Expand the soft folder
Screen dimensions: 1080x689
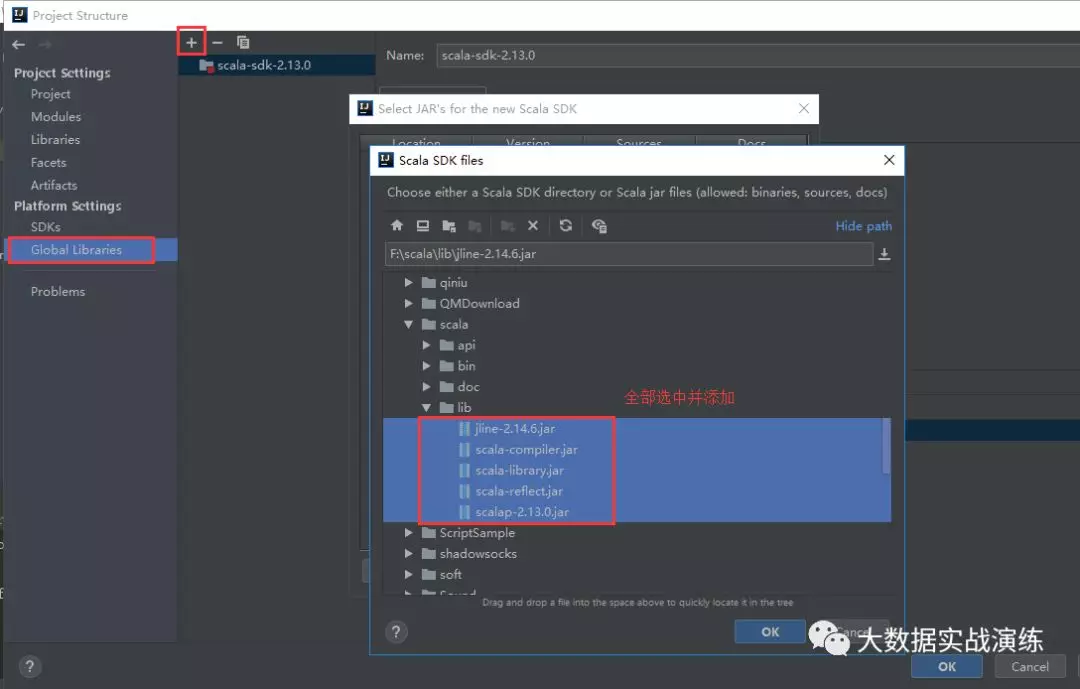(408, 574)
